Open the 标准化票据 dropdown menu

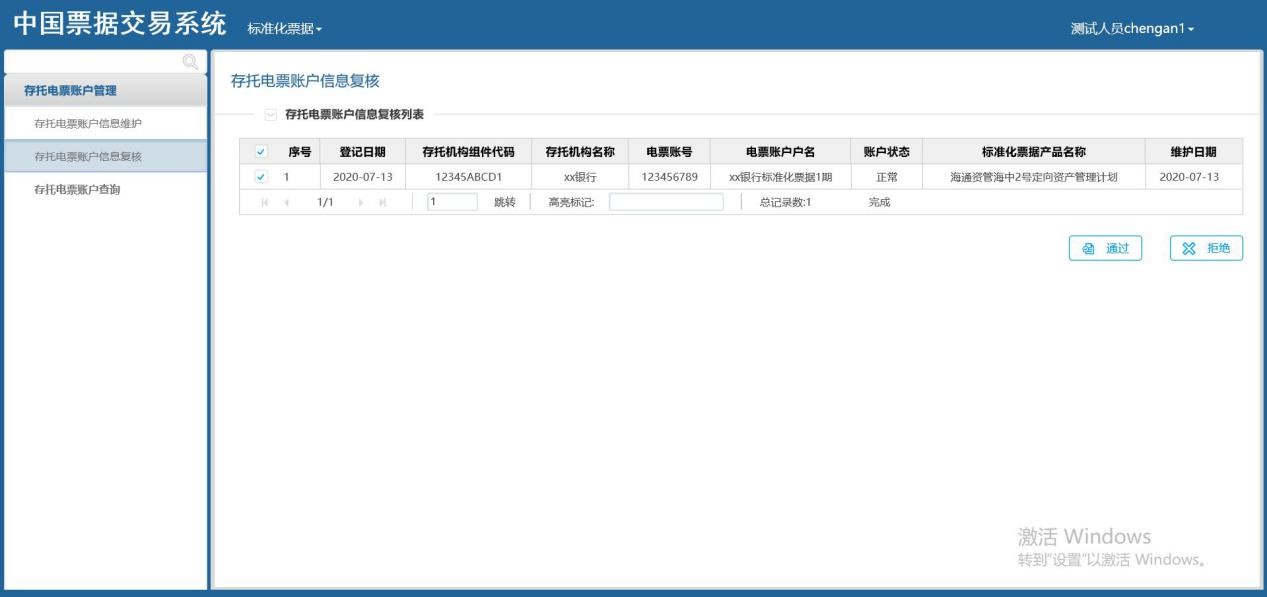[285, 29]
